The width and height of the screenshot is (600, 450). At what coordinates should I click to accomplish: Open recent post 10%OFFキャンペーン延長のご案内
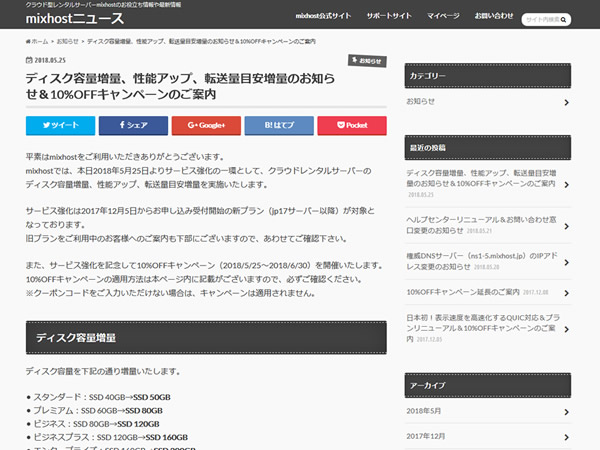(x=463, y=292)
